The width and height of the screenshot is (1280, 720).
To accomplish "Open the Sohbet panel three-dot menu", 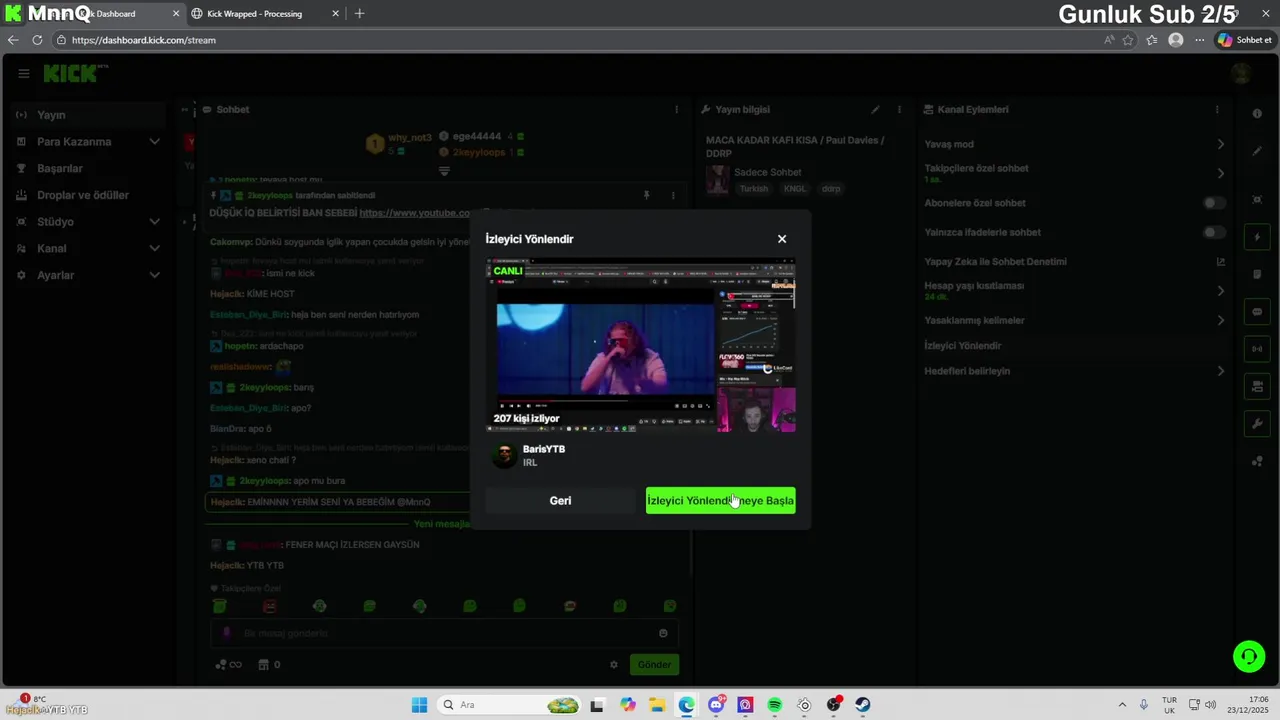I will tap(676, 110).
